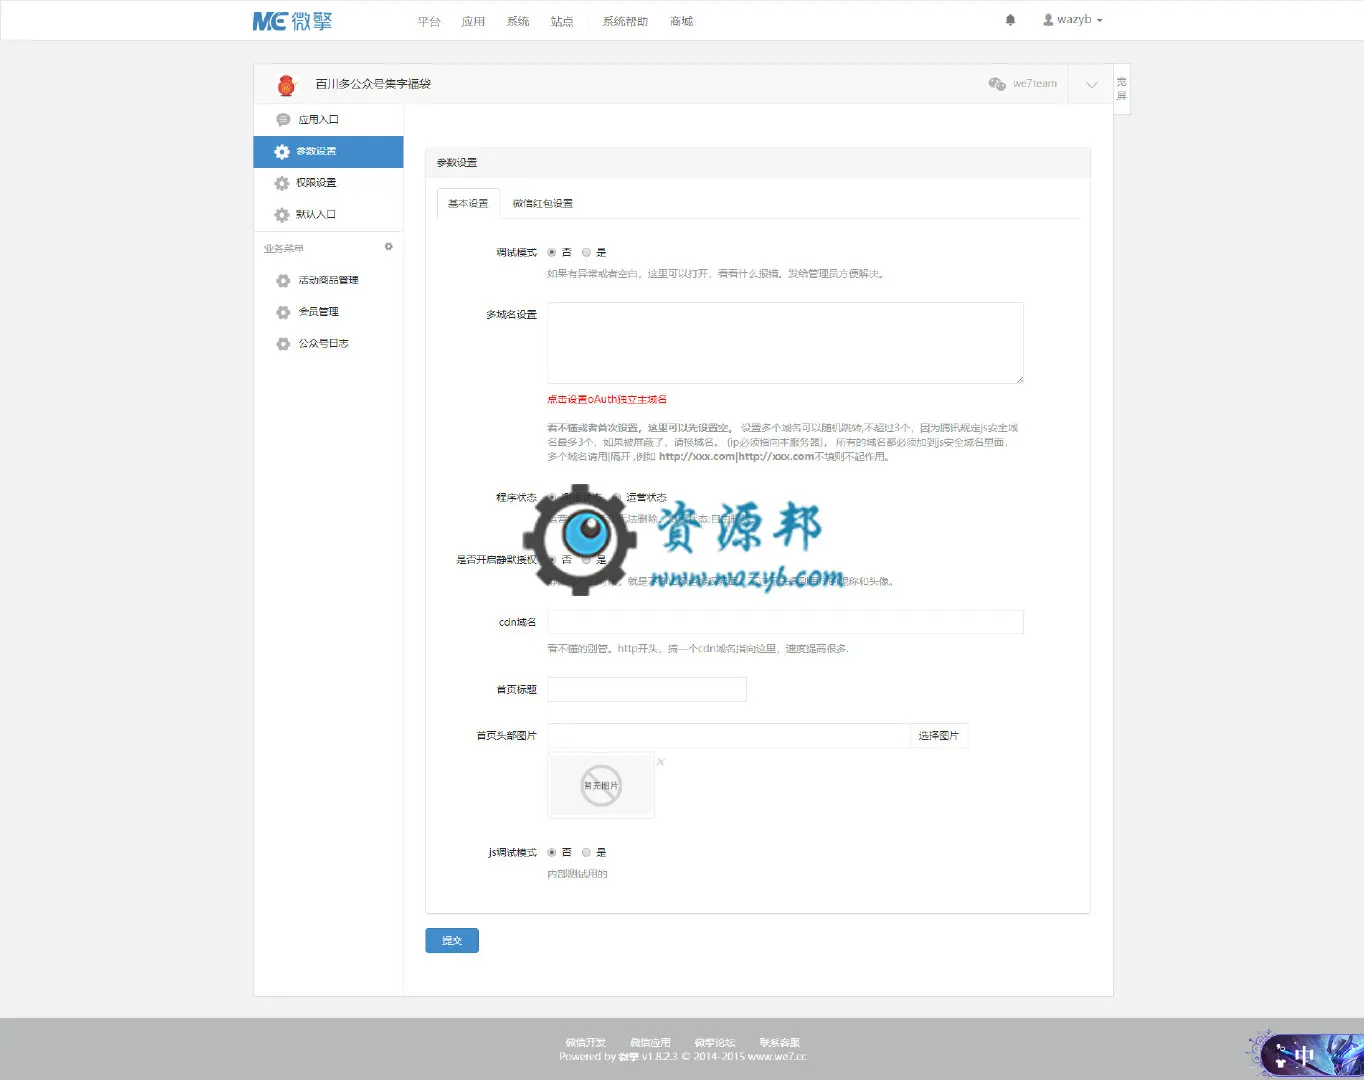The height and width of the screenshot is (1080, 1364).
Task: Open 微擎论坛 footer link
Action: point(714,1043)
